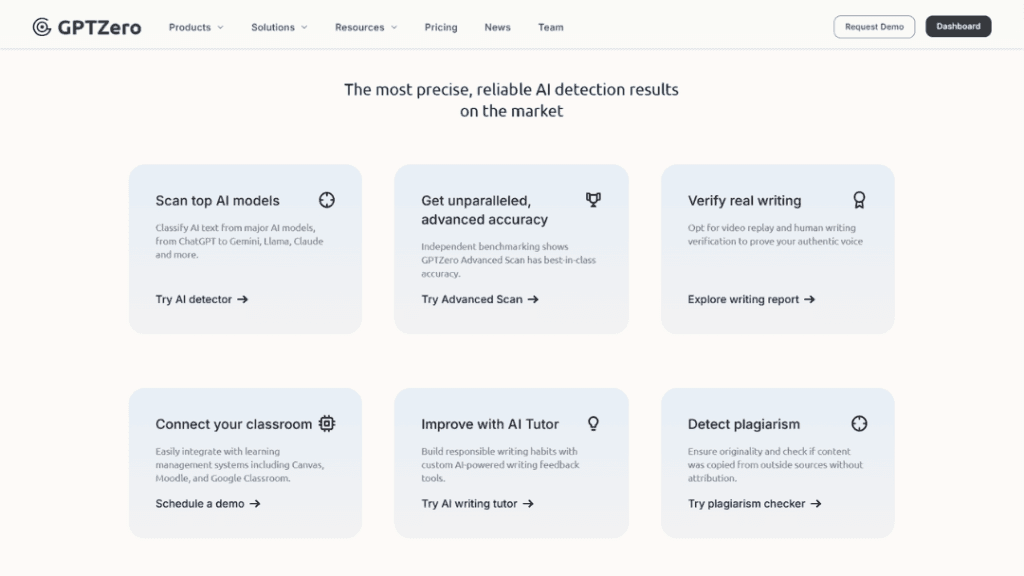Click the Get unparalleled, advanced accuracy heading
The image size is (1024, 576).
(485, 210)
